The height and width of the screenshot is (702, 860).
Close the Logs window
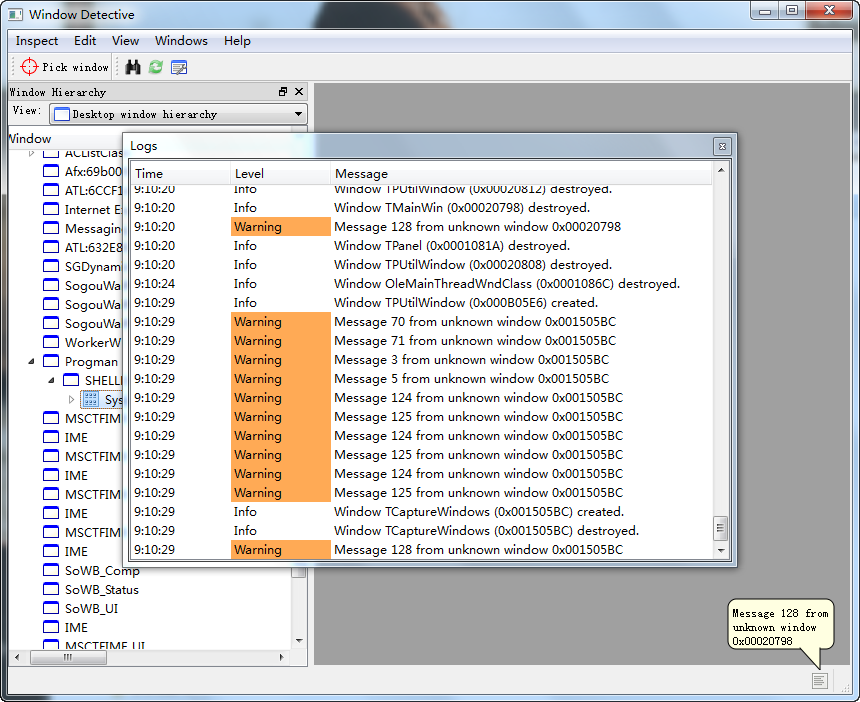(722, 146)
